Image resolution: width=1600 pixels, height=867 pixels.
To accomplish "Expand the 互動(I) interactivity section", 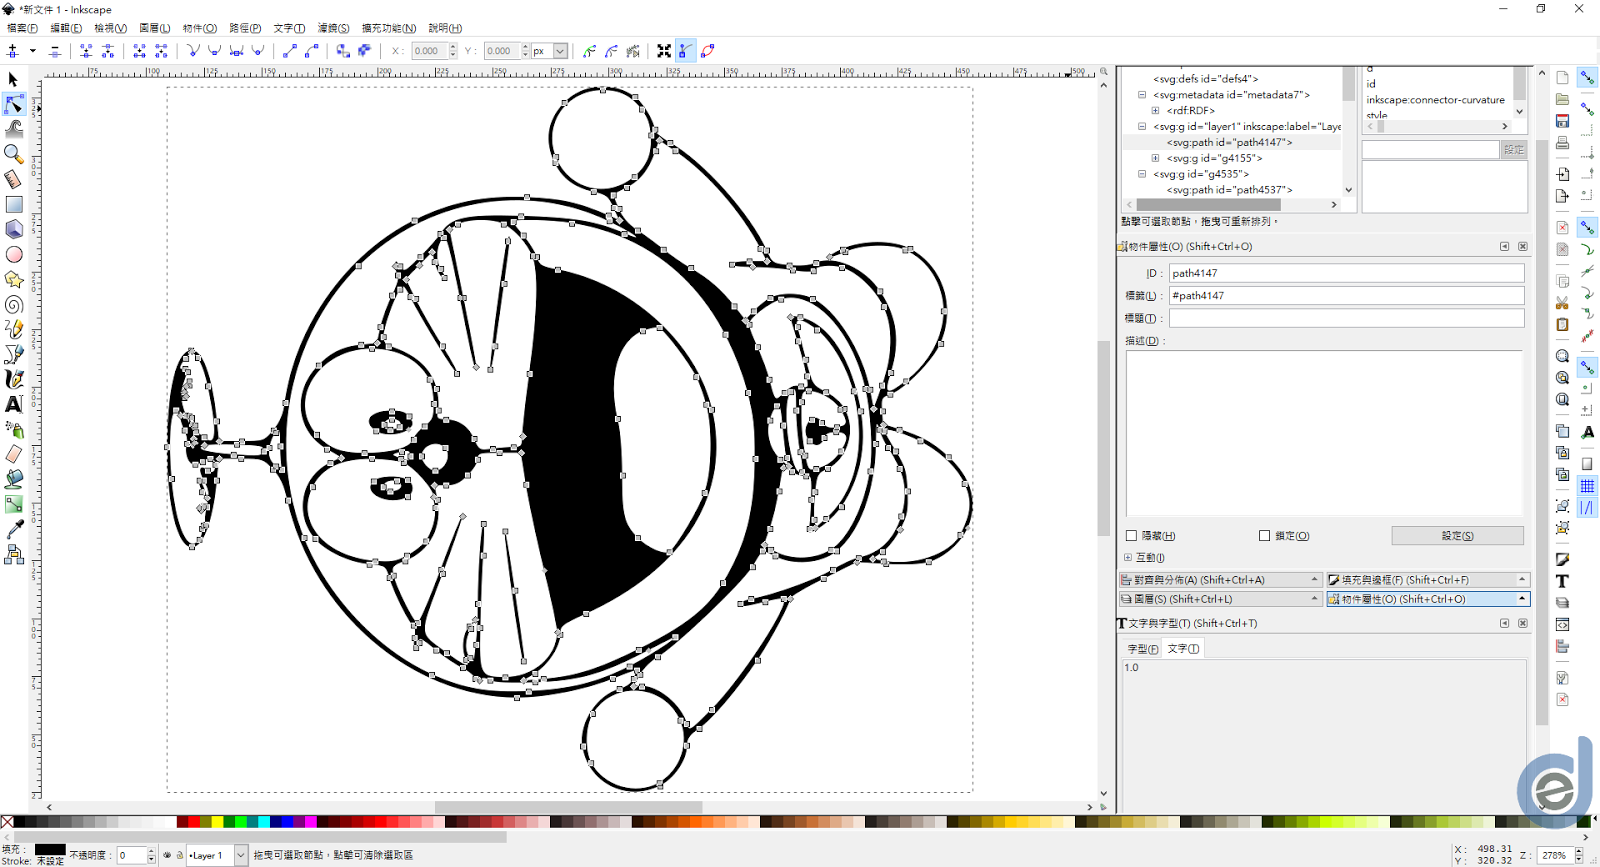I will pos(1128,558).
